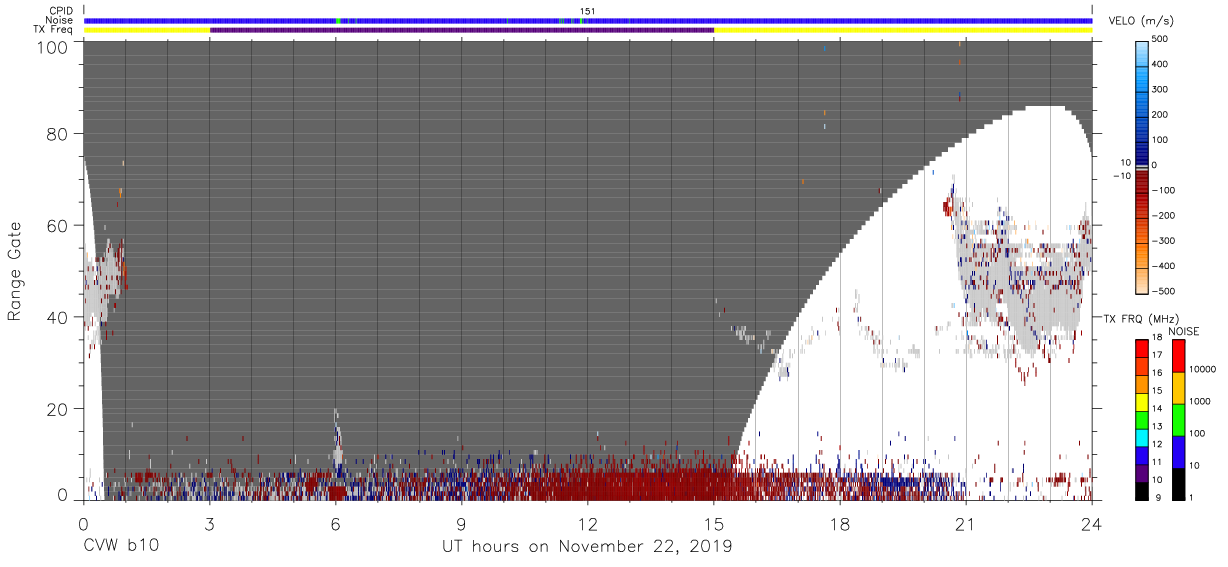Click the yellow swatch in NOISE legend
This screenshot has width=1228, height=567.
pyautogui.click(x=1177, y=387)
